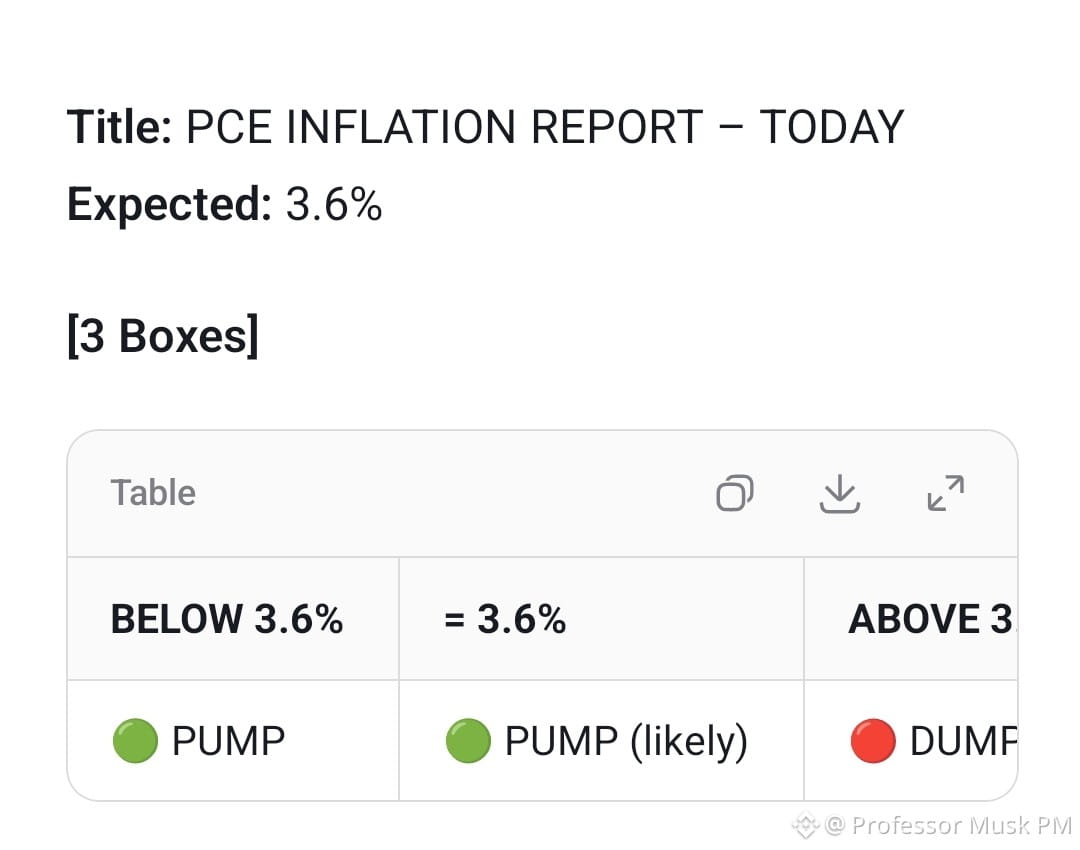The image size is (1080, 850).
Task: Click the Expected: 3.6% line
Action: pos(225,205)
